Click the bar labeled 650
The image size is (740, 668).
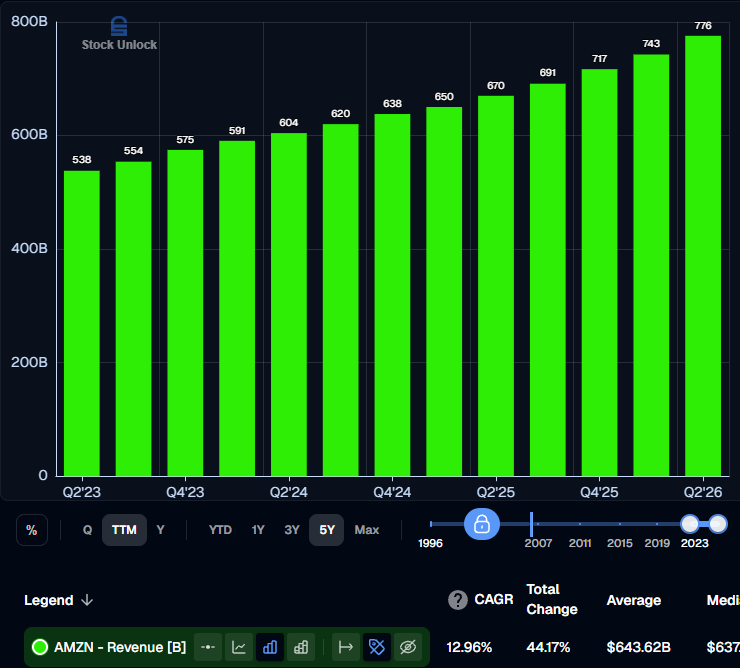(444, 291)
